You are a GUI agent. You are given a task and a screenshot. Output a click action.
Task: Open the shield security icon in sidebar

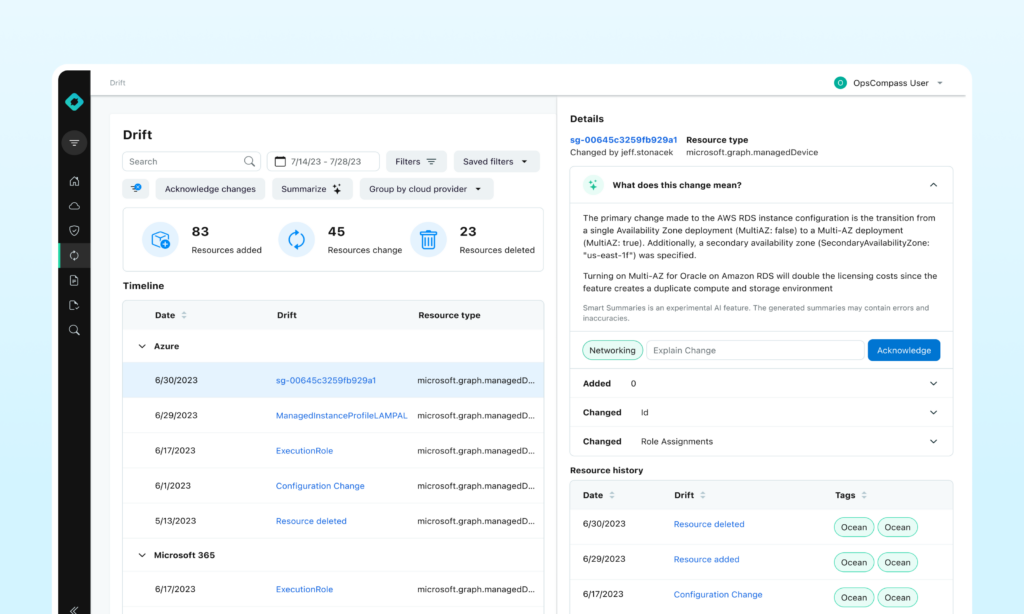point(74,231)
